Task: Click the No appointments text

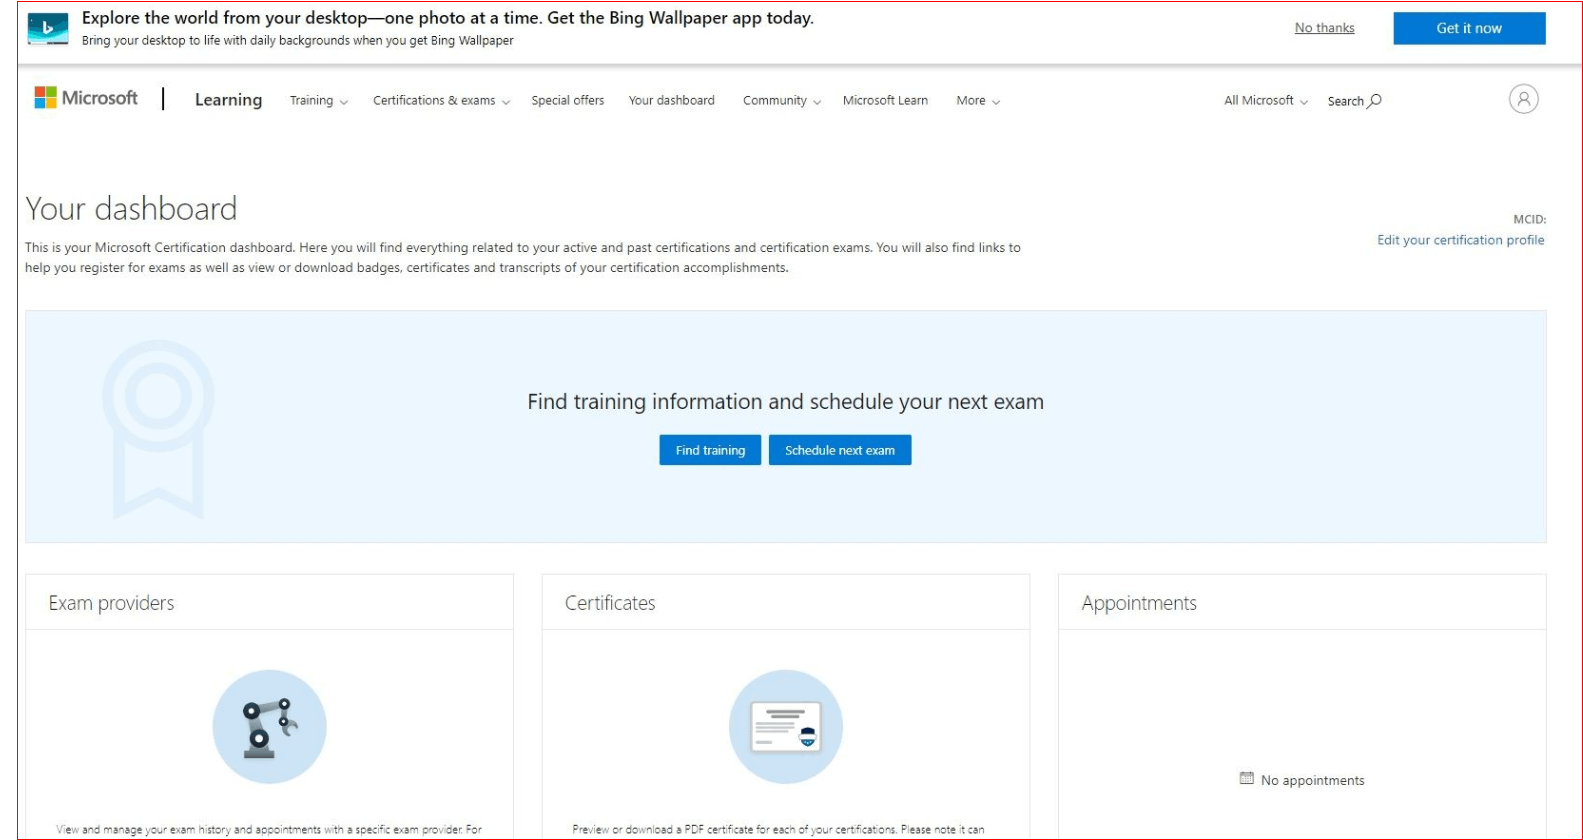Action: (1312, 780)
